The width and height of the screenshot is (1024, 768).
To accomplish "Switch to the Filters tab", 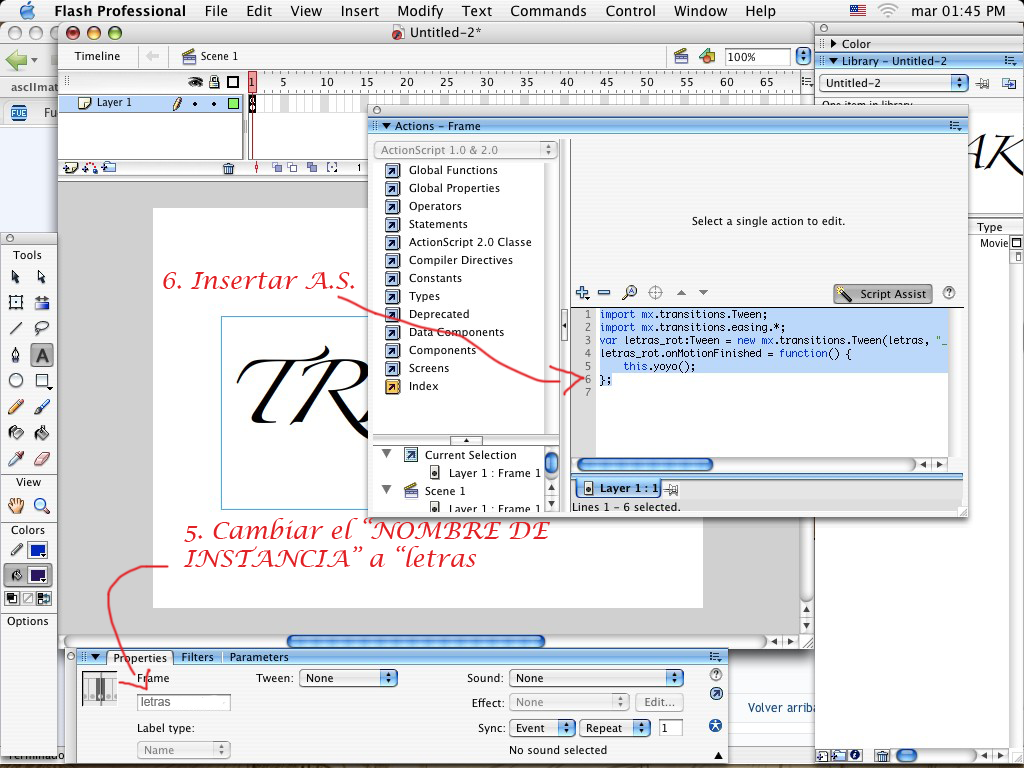I will (x=197, y=657).
